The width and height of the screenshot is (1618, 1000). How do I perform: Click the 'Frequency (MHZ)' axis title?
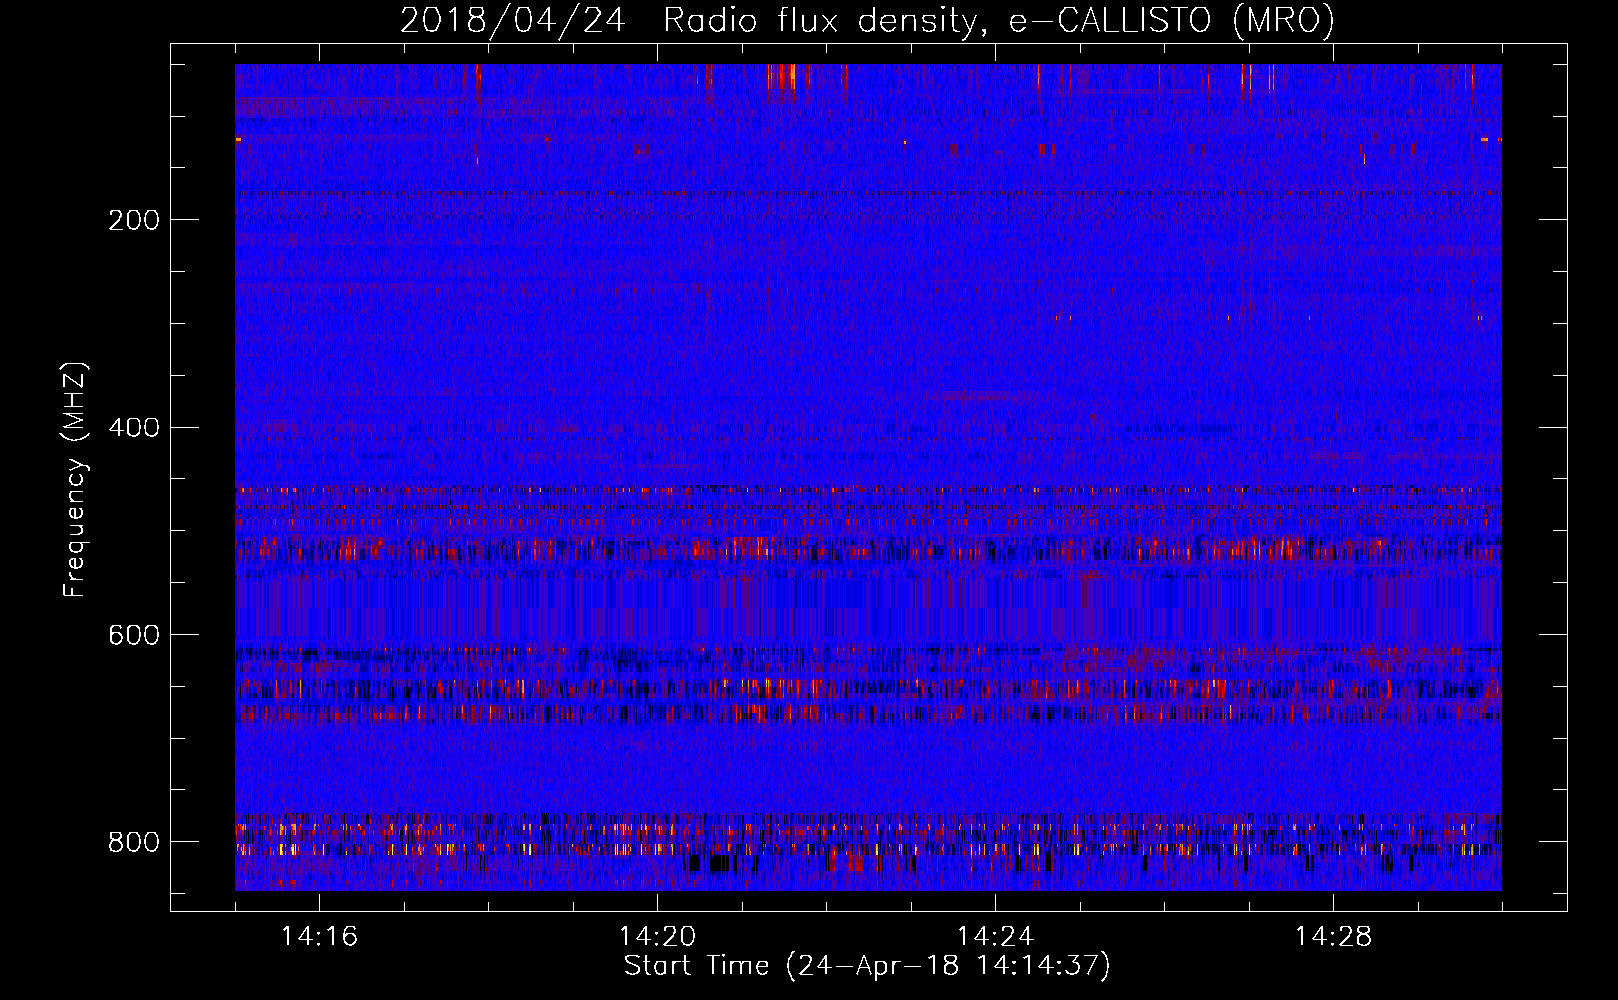(76, 479)
